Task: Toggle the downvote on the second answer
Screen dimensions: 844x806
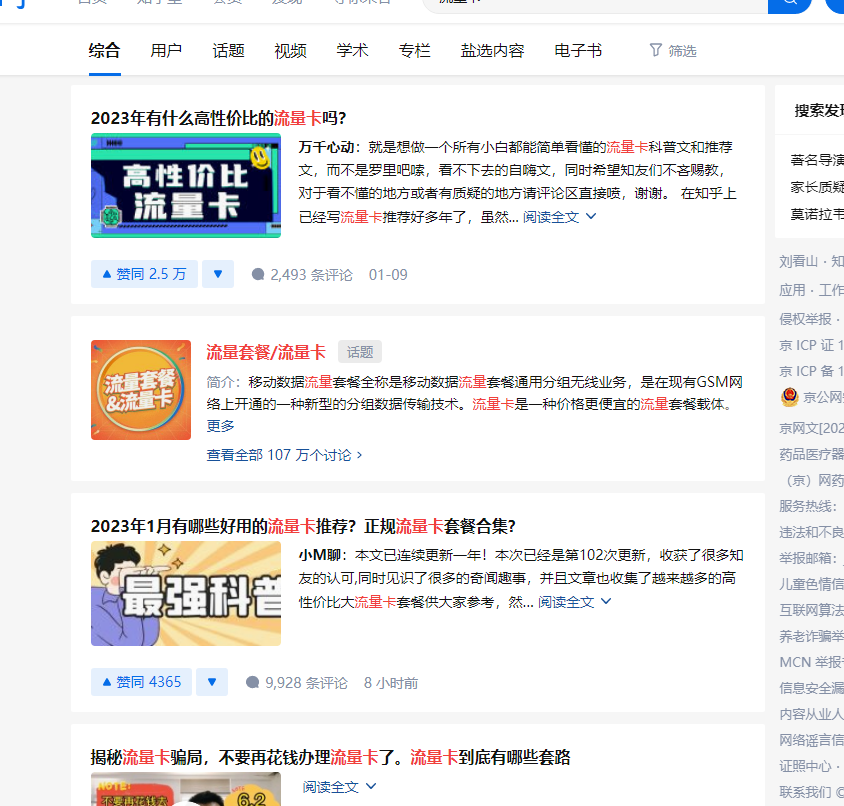Action: tap(212, 681)
